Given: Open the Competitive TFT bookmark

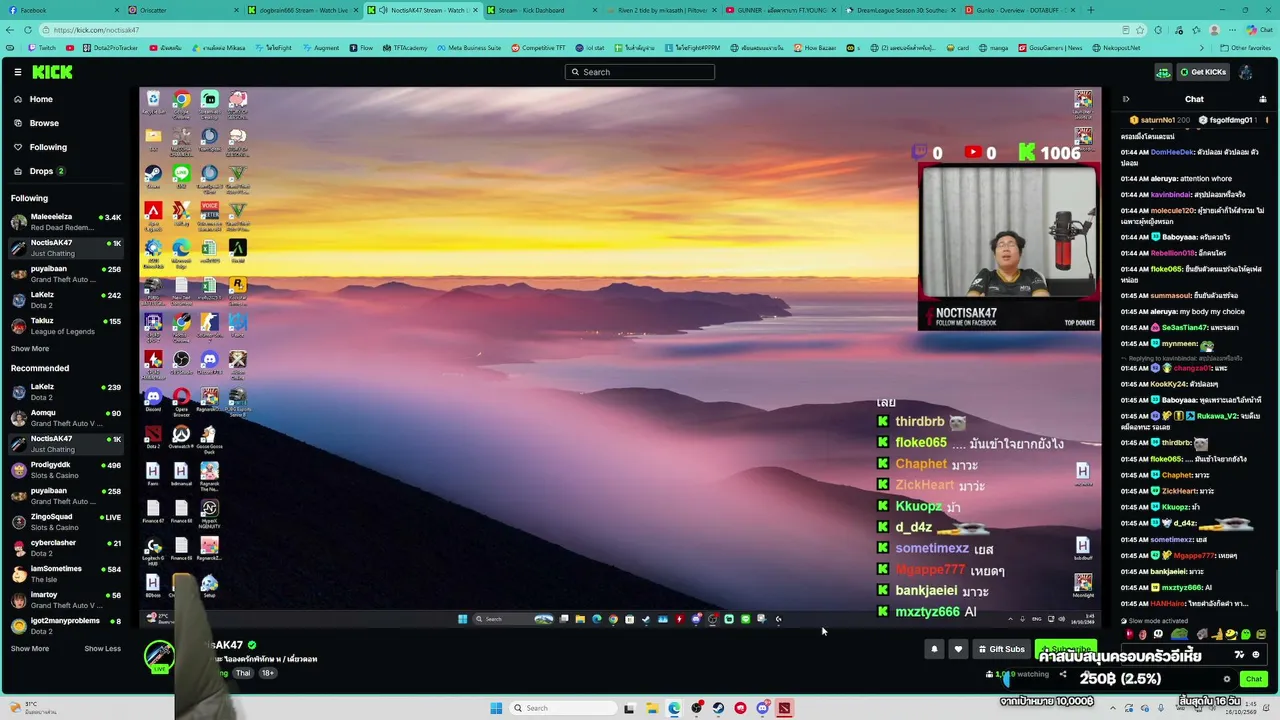Looking at the screenshot, I should pos(538,48).
